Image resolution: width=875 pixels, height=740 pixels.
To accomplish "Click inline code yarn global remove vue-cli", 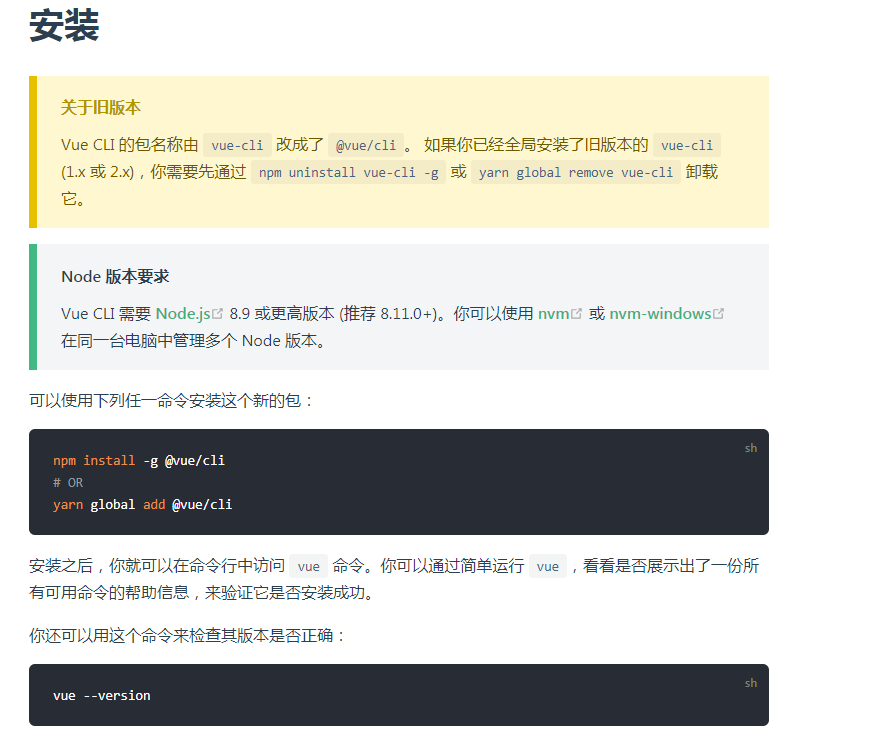I will point(576,172).
